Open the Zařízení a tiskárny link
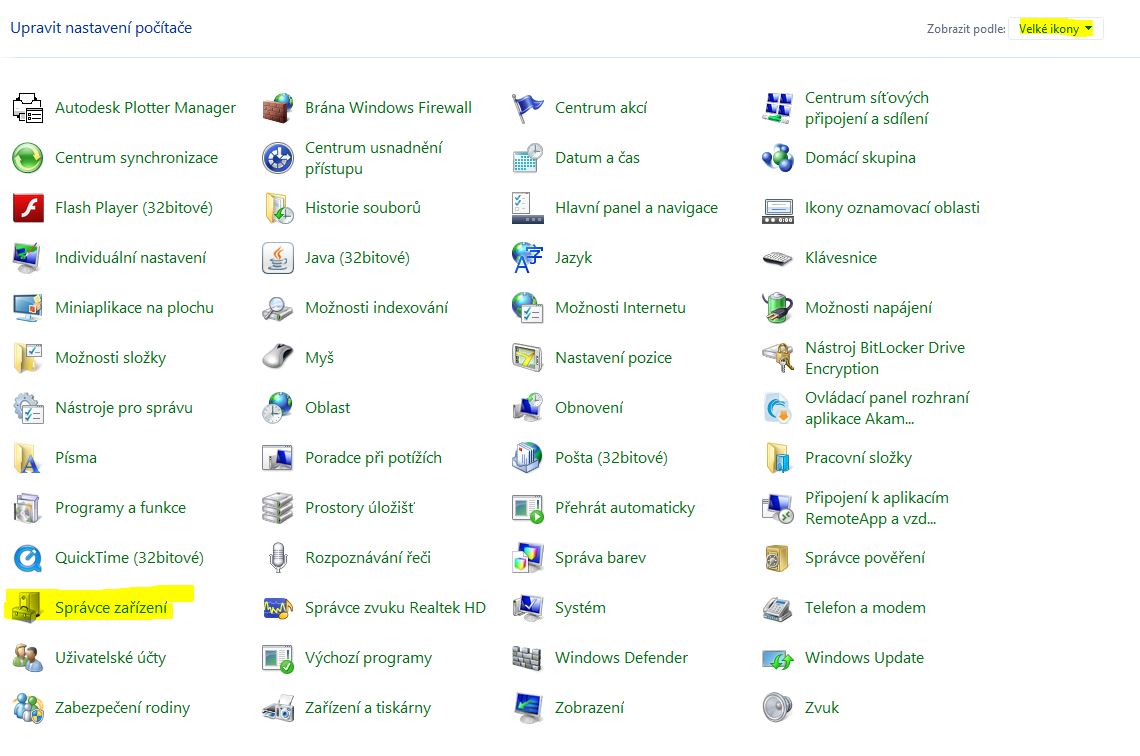Screen dimensions: 1140x756 tap(367, 708)
